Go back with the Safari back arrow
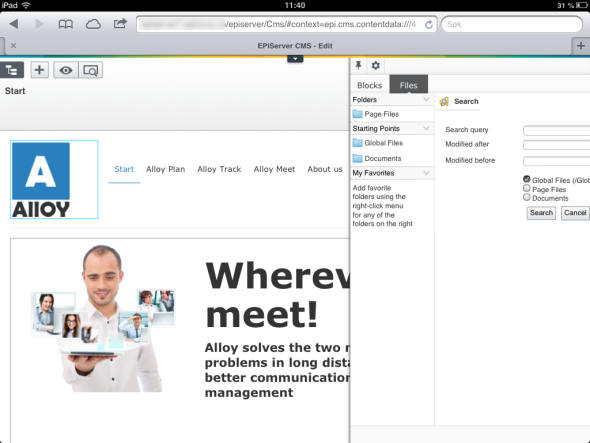Viewport: 590px width, 443px height. tap(14, 24)
